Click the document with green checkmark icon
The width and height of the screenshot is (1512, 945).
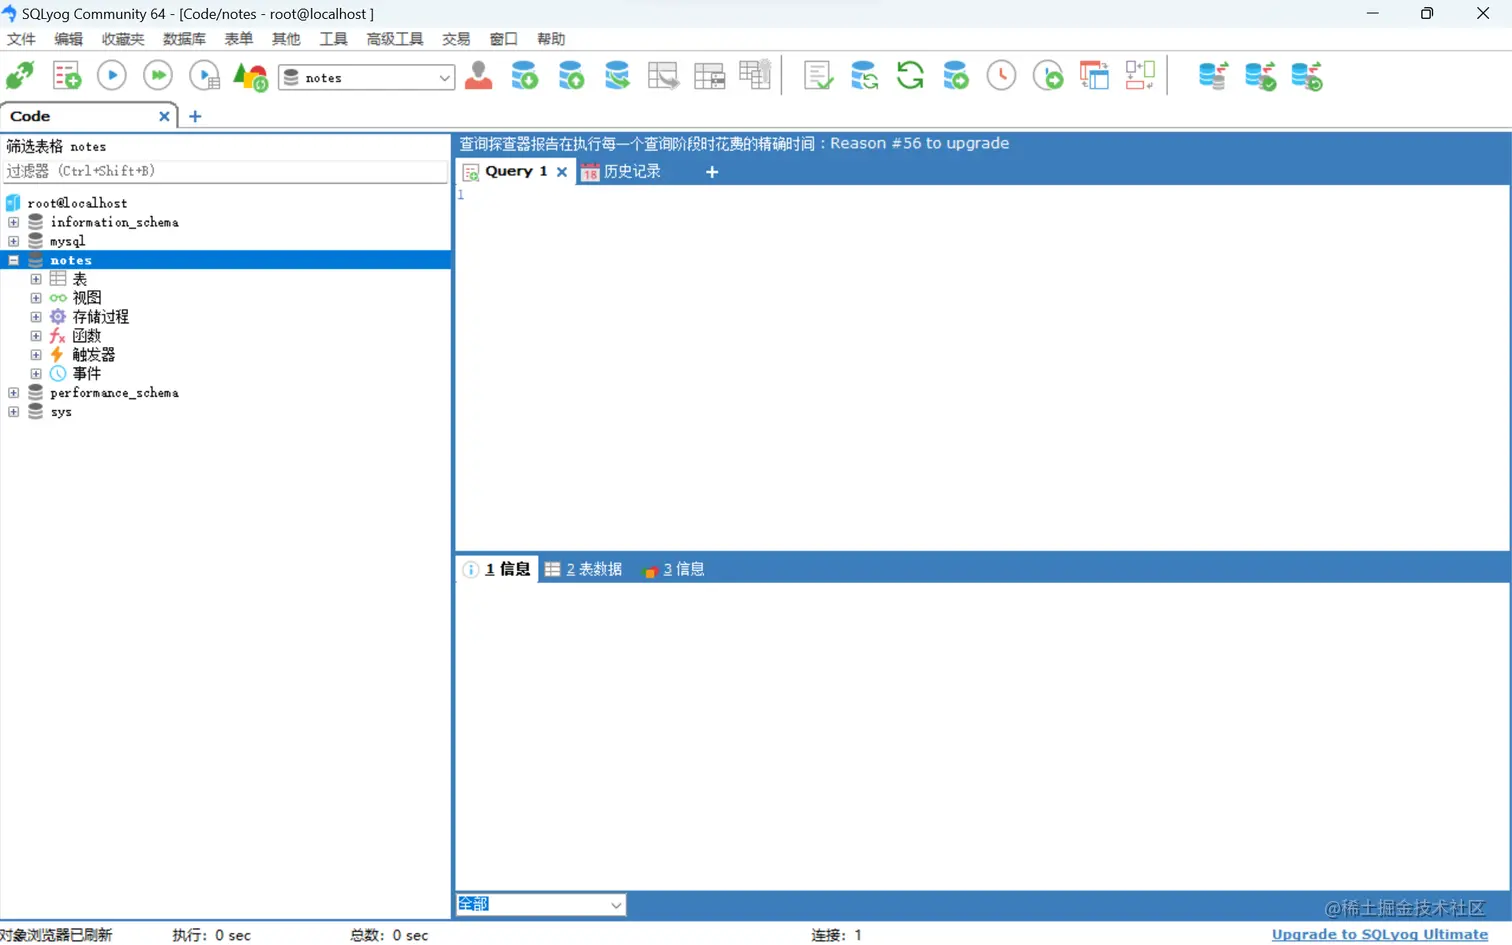818,76
